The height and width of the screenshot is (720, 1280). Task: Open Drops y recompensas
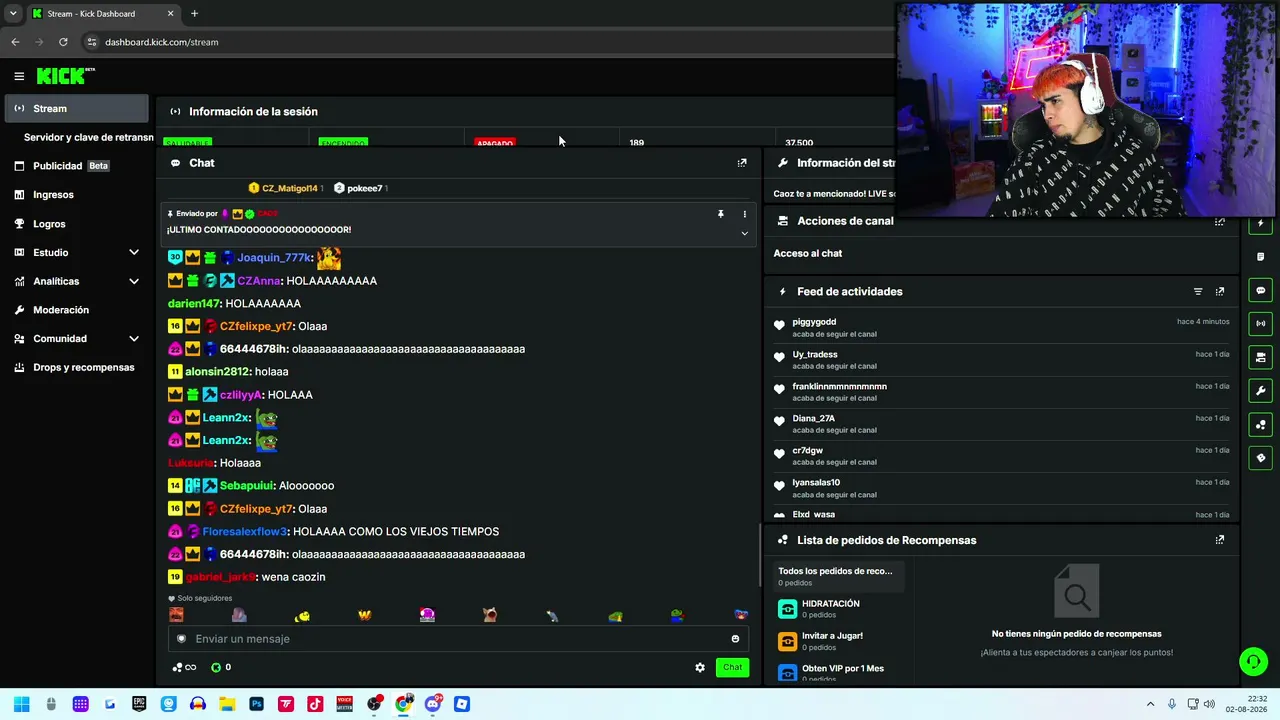pos(77,367)
